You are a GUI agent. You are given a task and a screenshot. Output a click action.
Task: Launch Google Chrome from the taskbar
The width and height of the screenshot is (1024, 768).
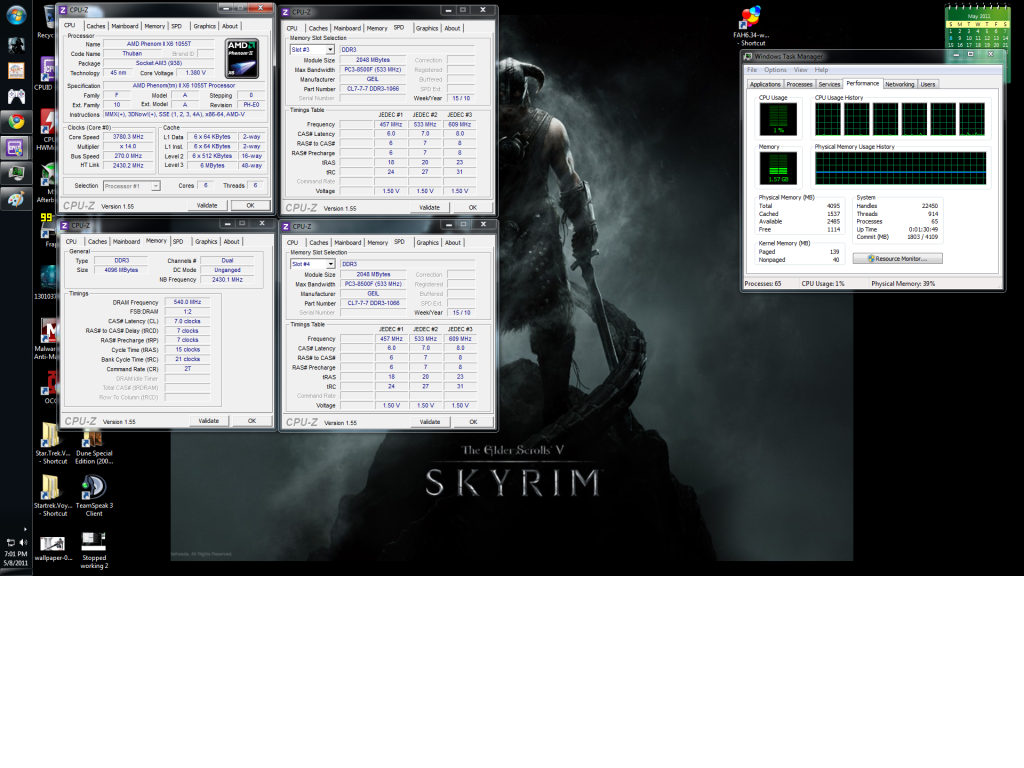click(16, 121)
